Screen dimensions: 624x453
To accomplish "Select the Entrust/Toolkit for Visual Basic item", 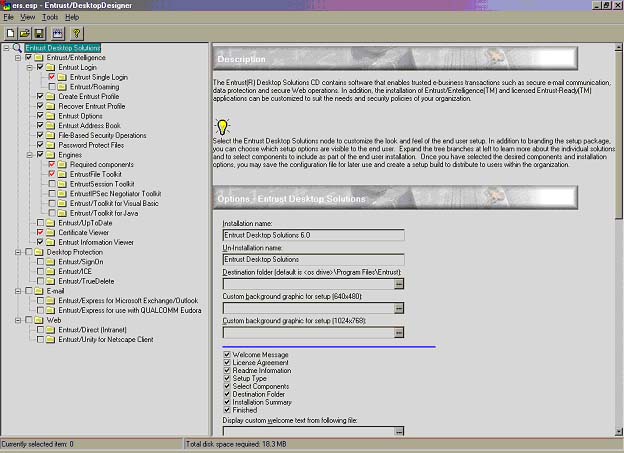I will 114,203.
